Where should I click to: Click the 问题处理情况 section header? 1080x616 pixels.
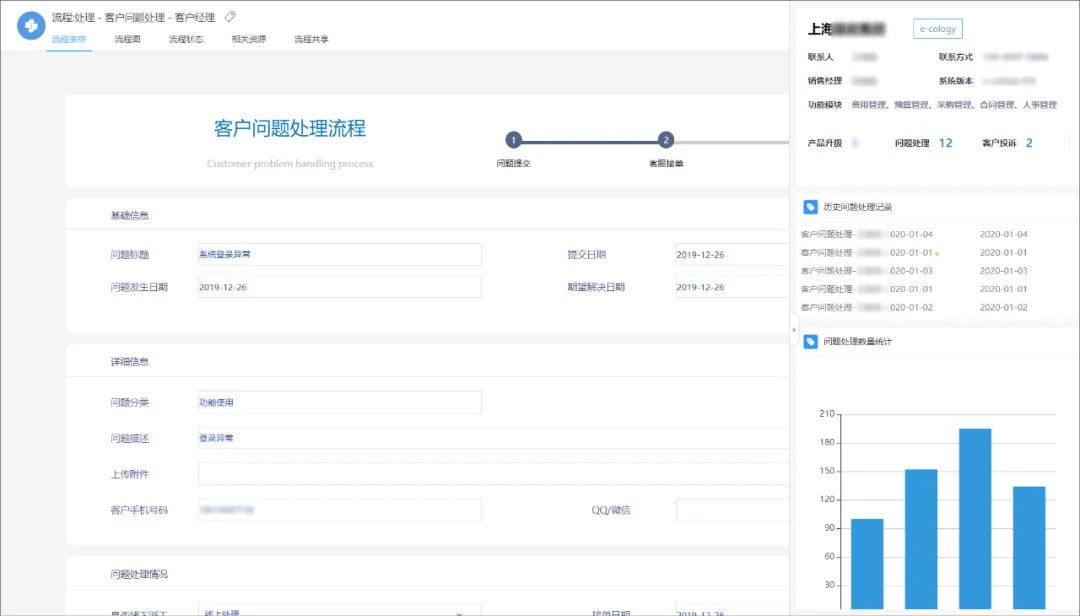click(x=139, y=574)
